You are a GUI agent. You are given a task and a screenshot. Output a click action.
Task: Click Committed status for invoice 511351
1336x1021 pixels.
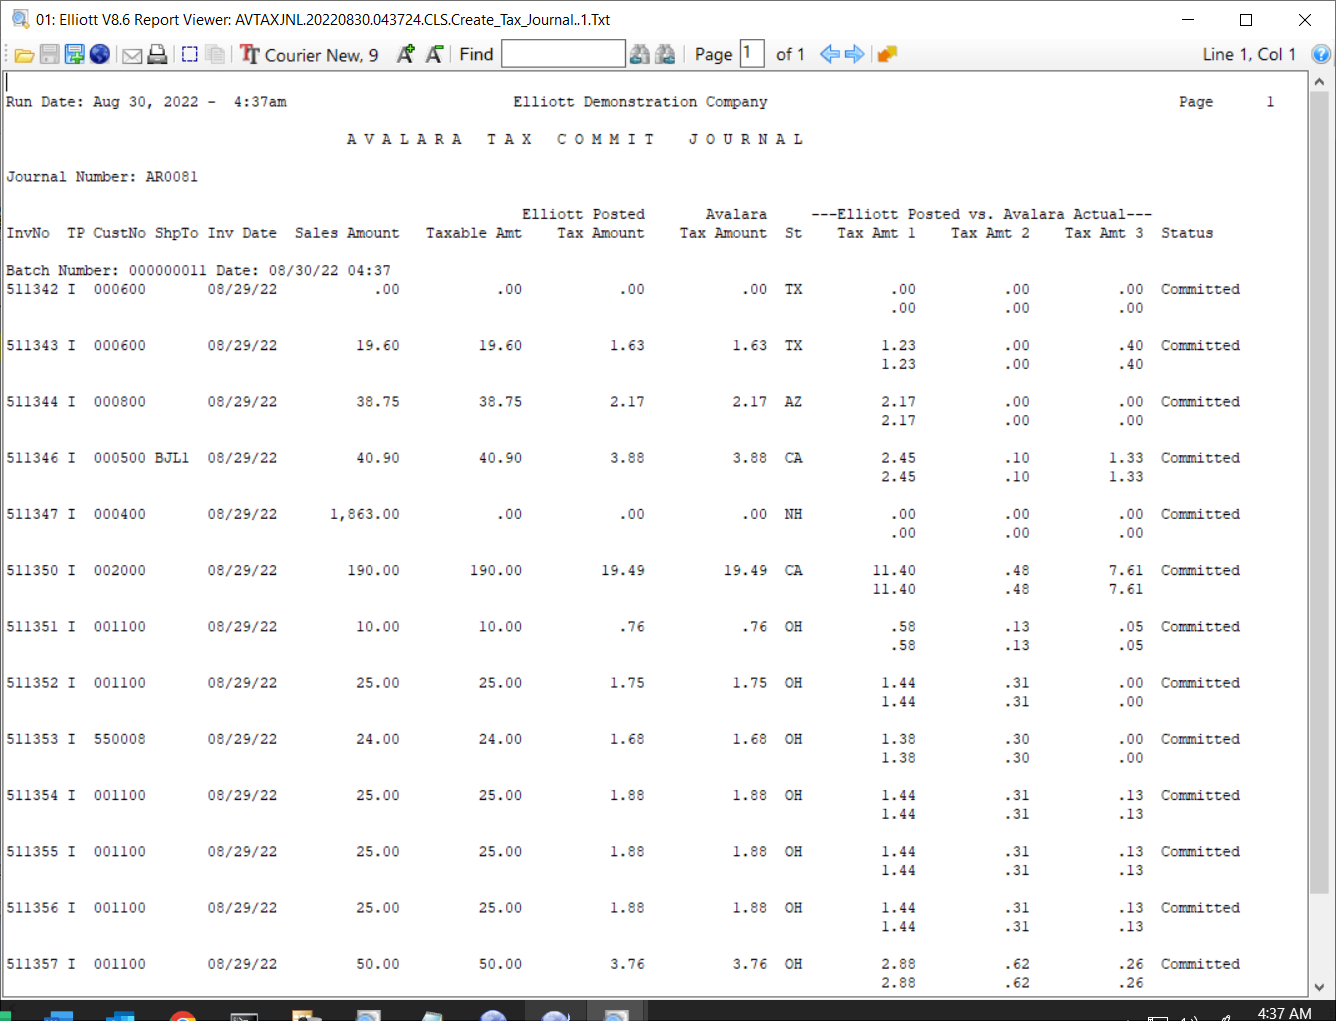point(1200,626)
